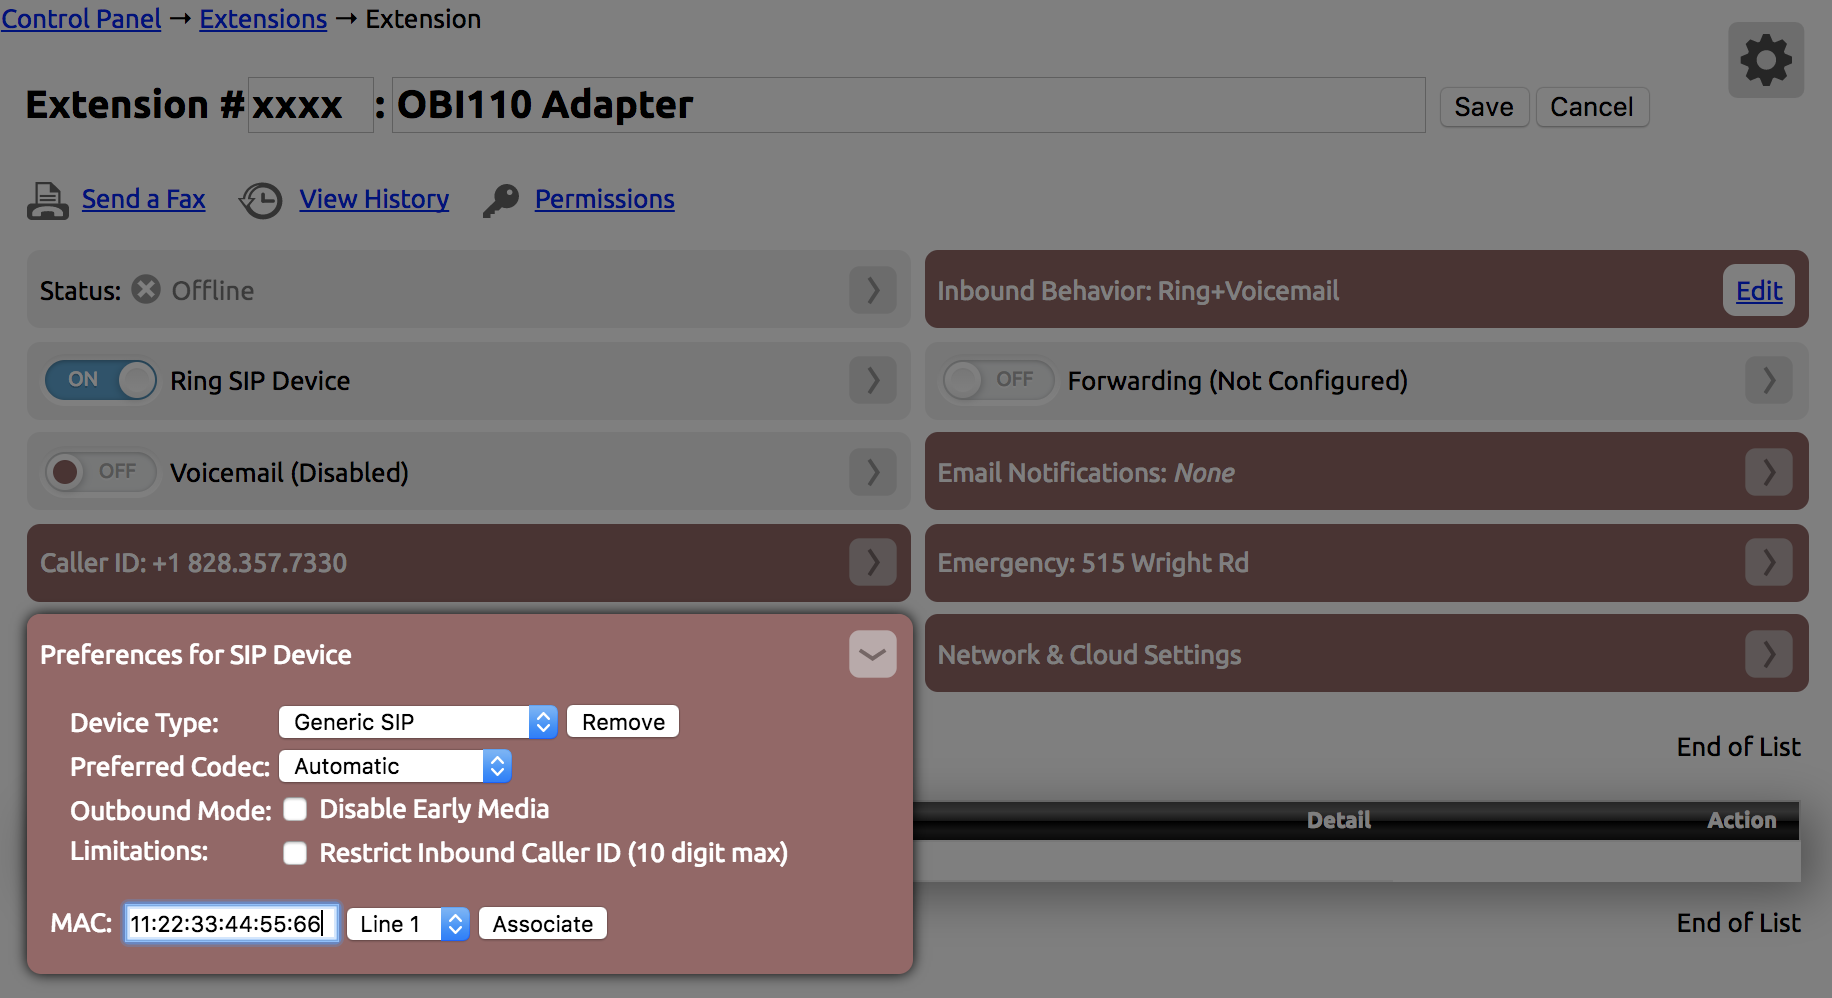Toggle the Ring SIP Device switch

(101, 380)
